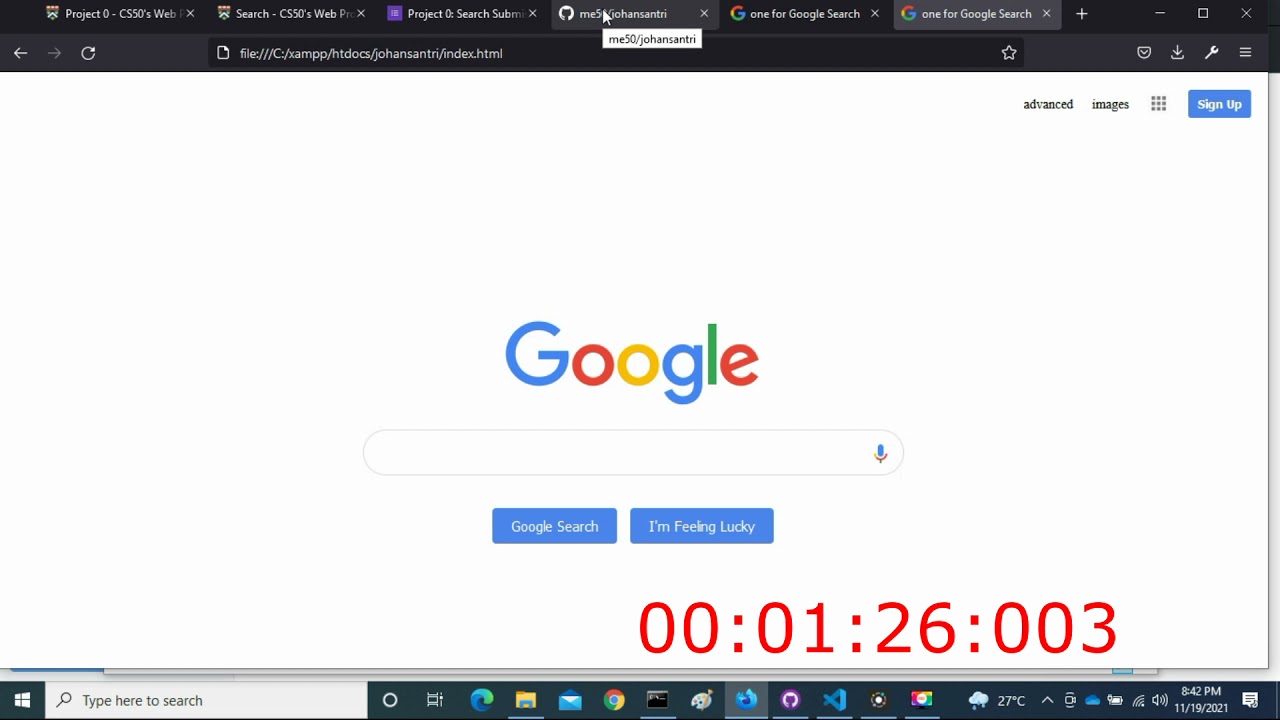Open the Google apps grid icon
The width and height of the screenshot is (1280, 720).
click(1158, 104)
